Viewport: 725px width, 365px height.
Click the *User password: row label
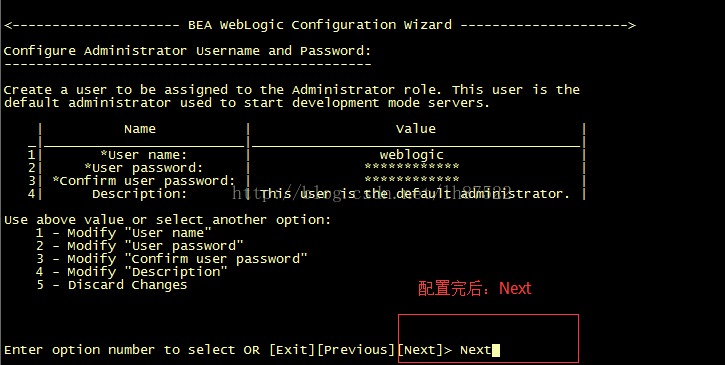tap(144, 167)
